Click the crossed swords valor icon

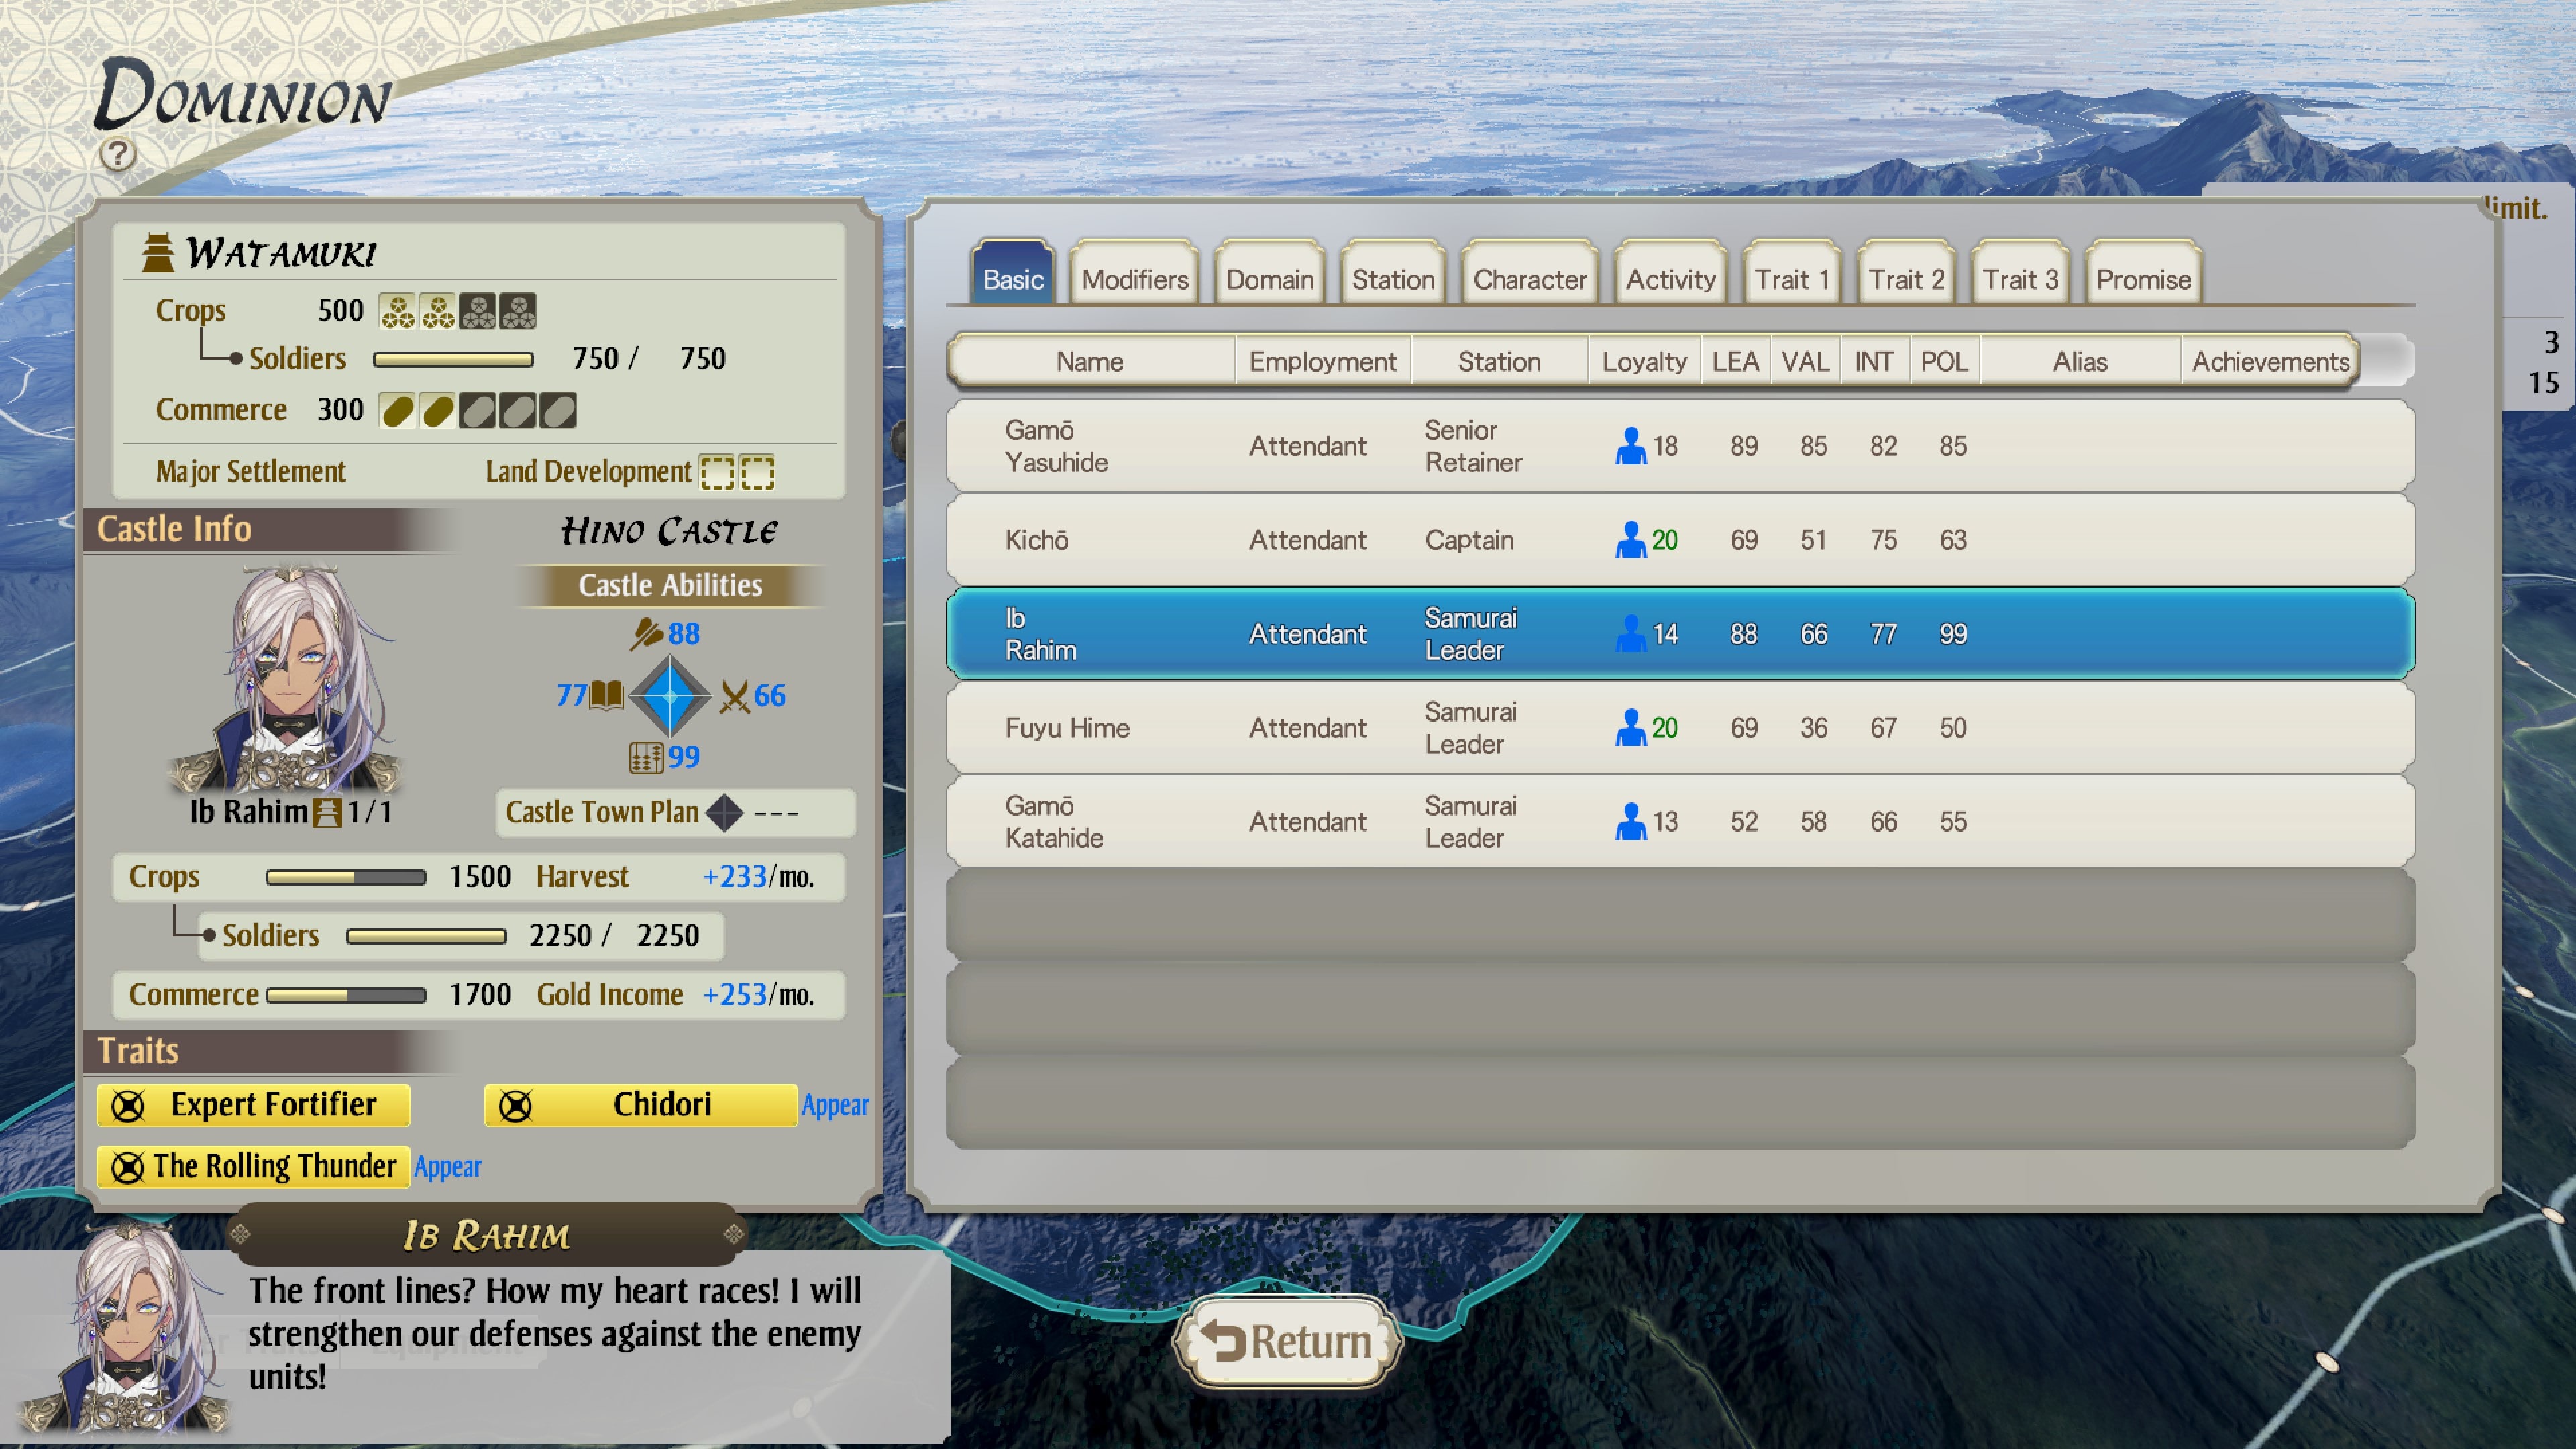pos(734,696)
